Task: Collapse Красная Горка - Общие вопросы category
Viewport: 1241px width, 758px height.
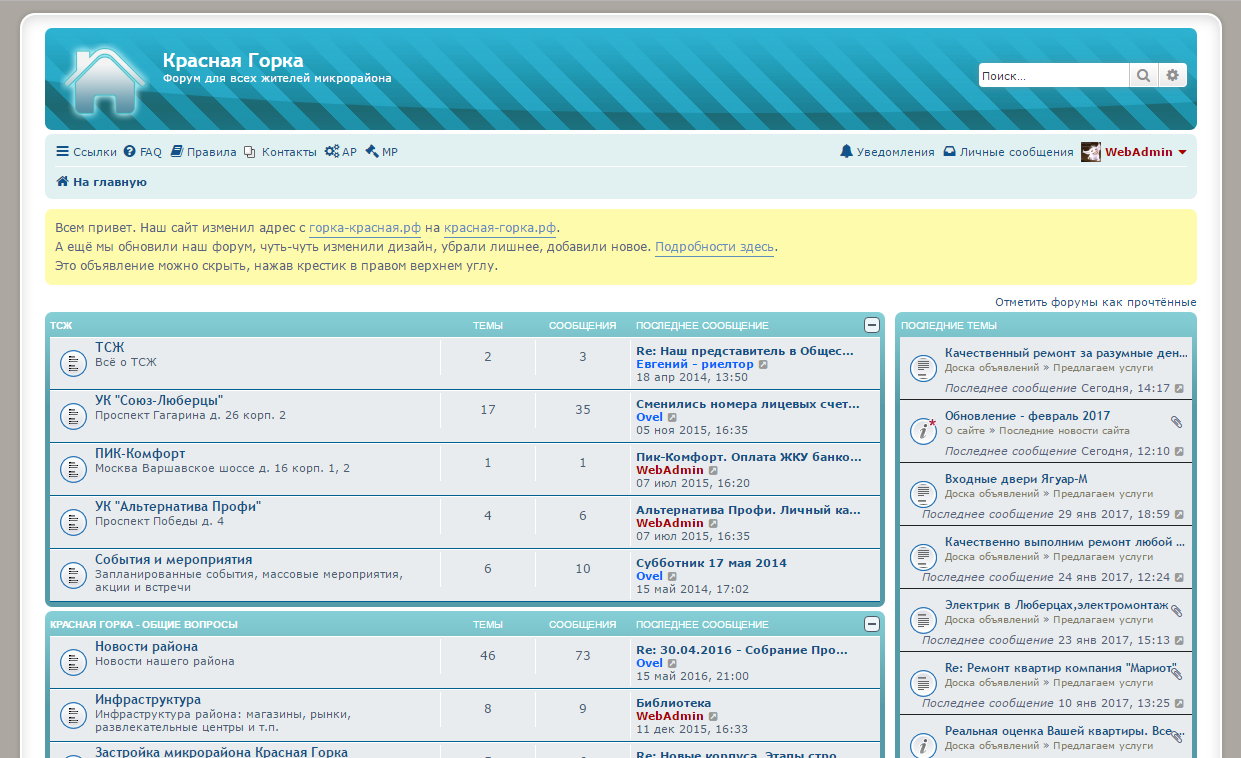Action: 872,624
